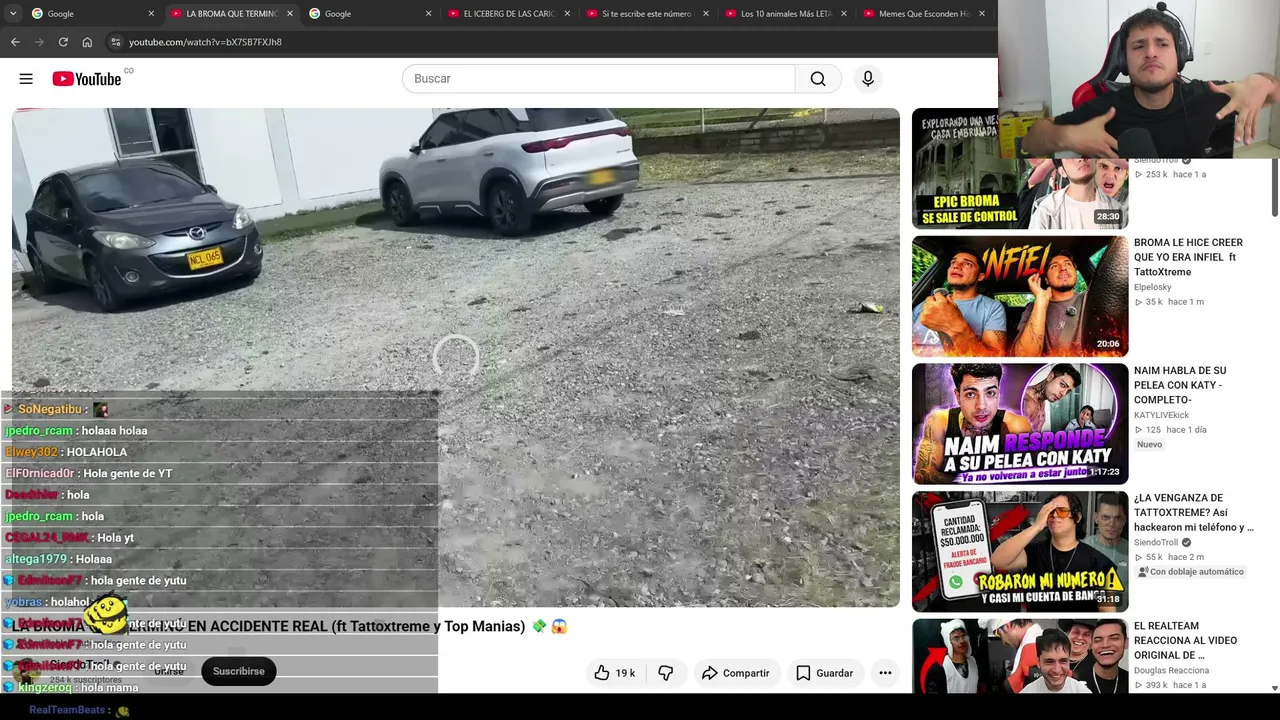
Task: Go back with the browser back arrow
Action: 15,42
